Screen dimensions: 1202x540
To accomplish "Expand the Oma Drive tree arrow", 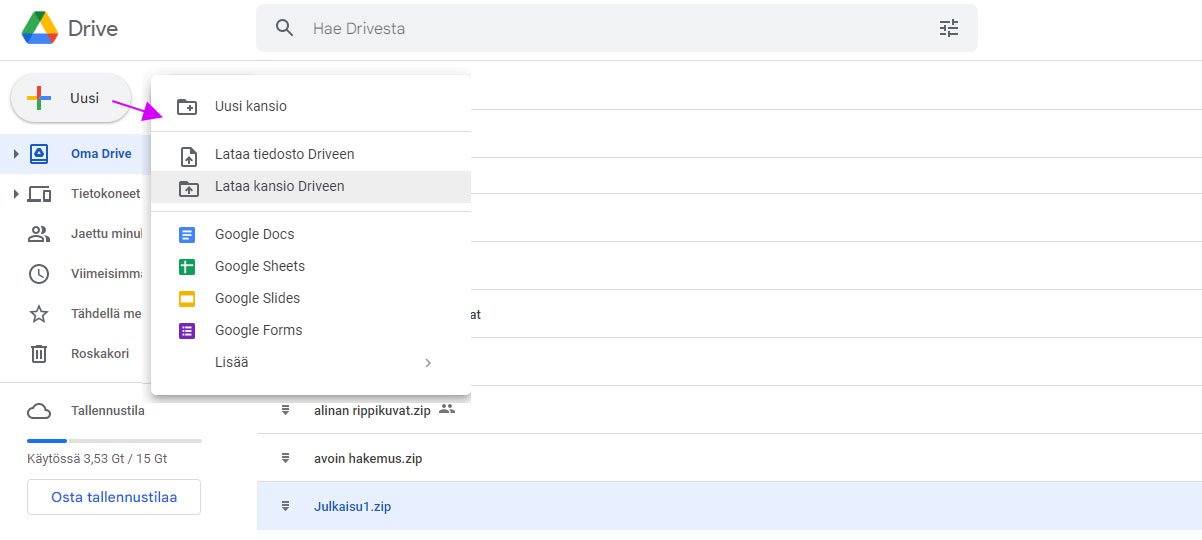I will click(16, 154).
